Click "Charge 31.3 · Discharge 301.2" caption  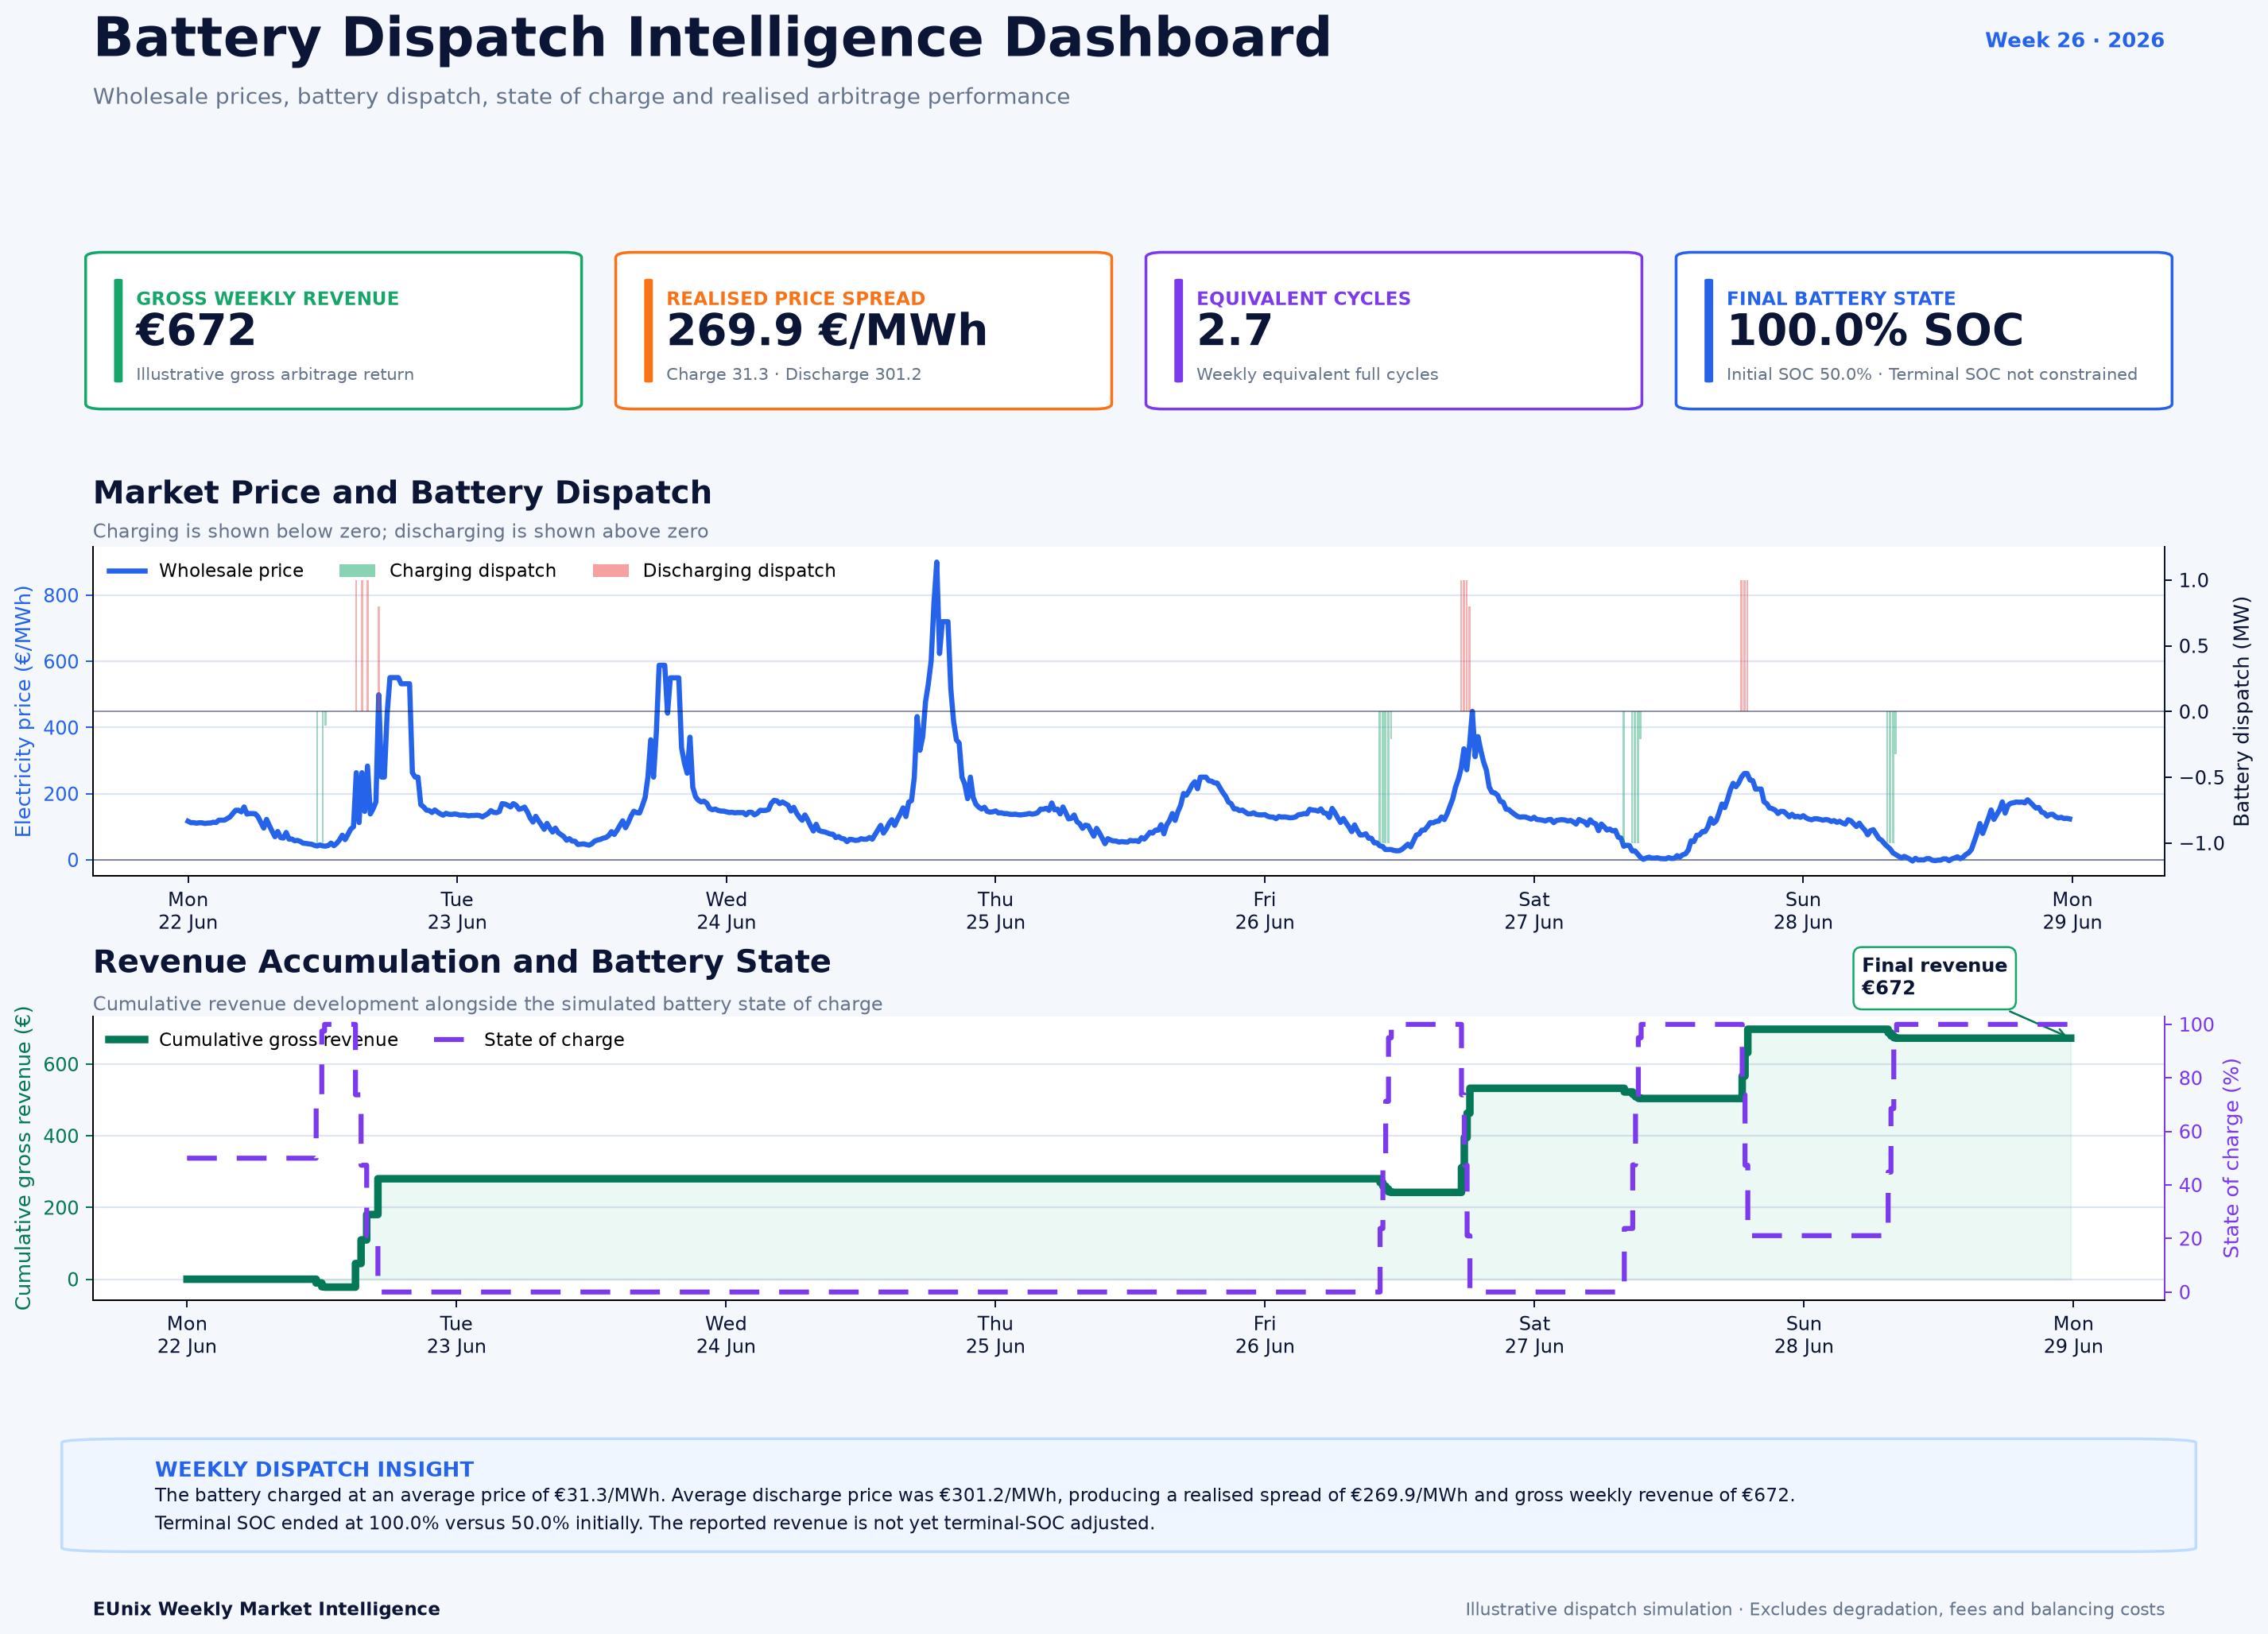point(794,374)
